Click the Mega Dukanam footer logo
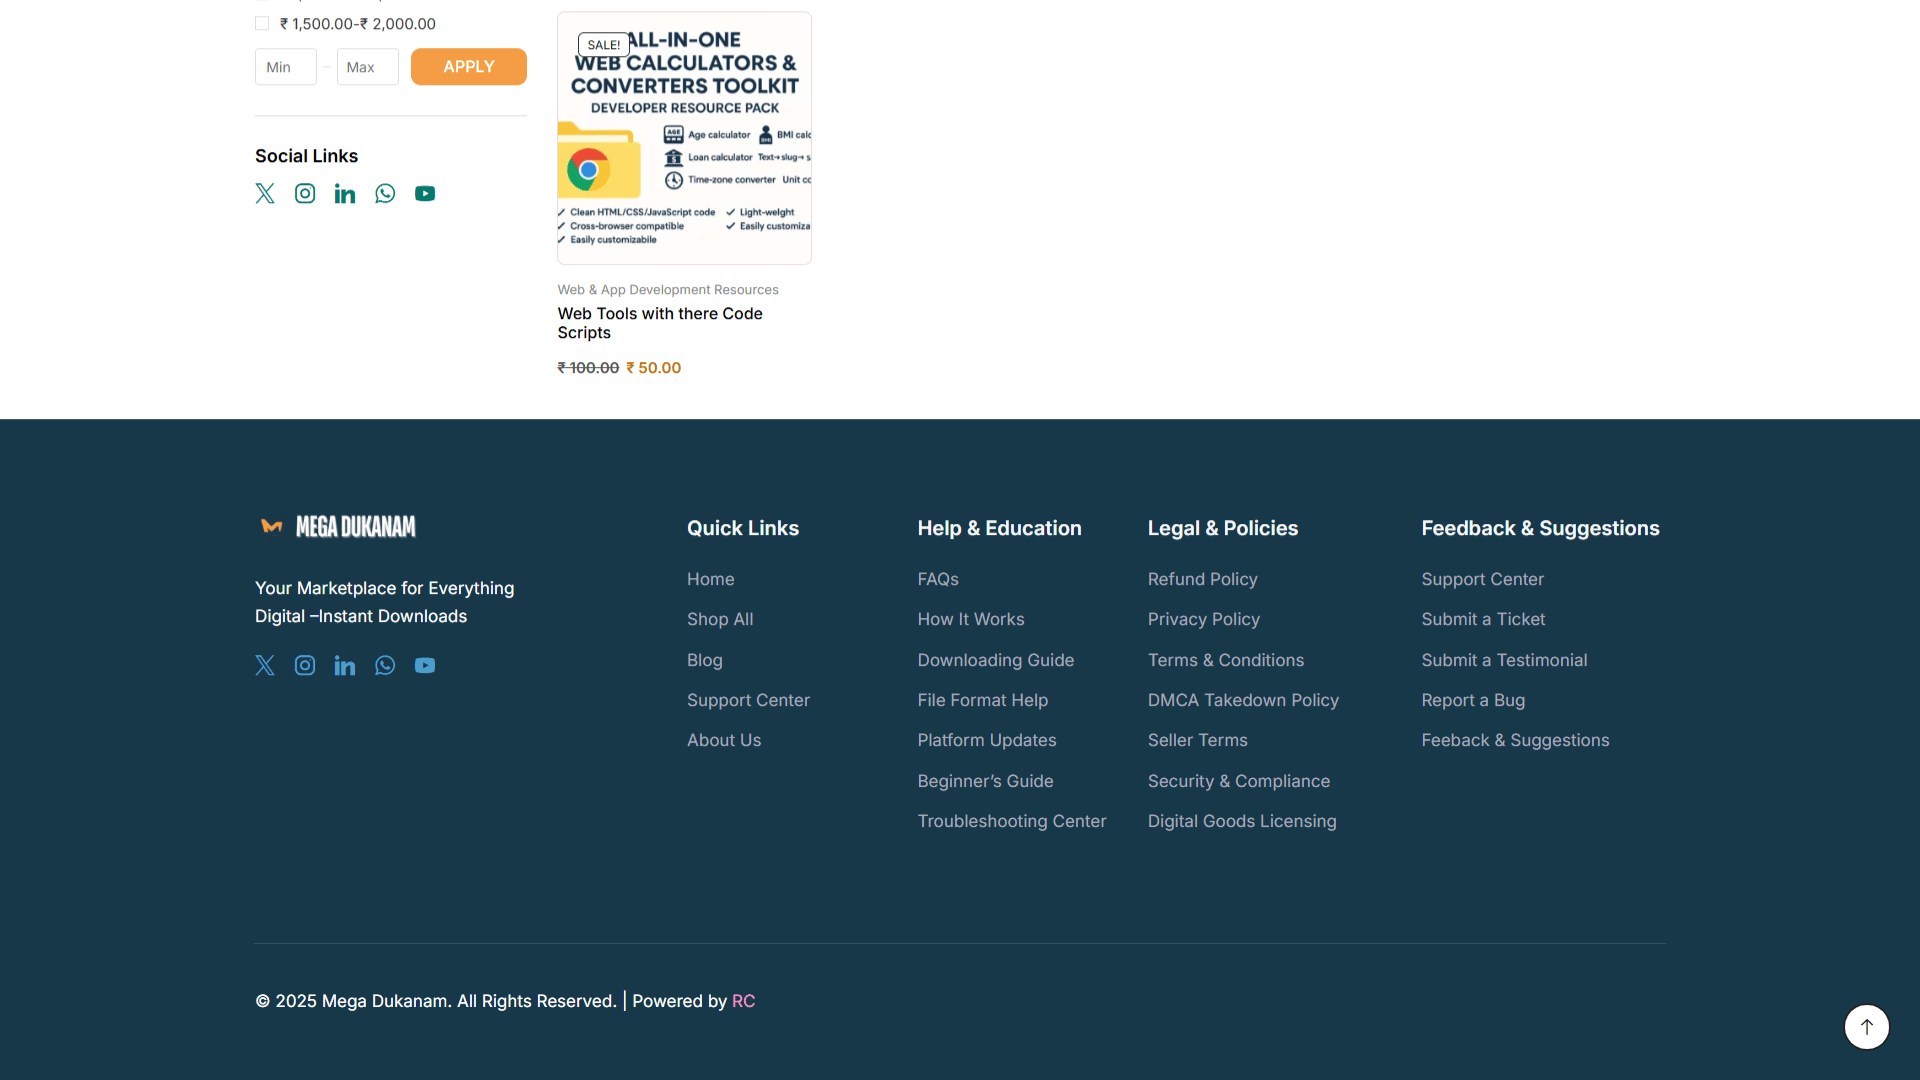 [338, 527]
